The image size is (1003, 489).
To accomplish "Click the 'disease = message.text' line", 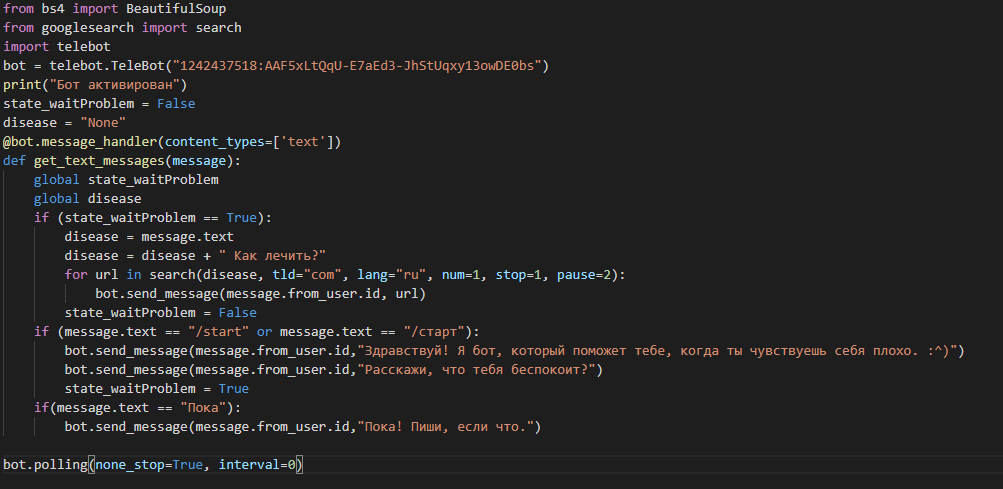I will click(149, 237).
